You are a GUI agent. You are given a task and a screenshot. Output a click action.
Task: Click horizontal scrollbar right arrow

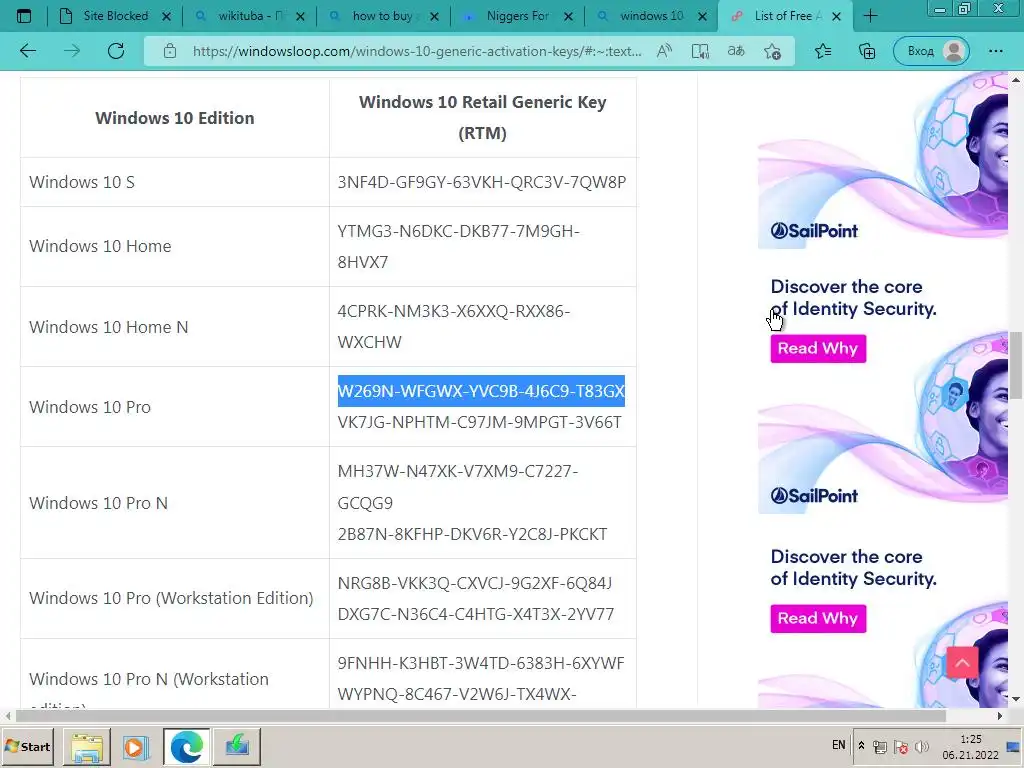pyautogui.click(x=999, y=716)
